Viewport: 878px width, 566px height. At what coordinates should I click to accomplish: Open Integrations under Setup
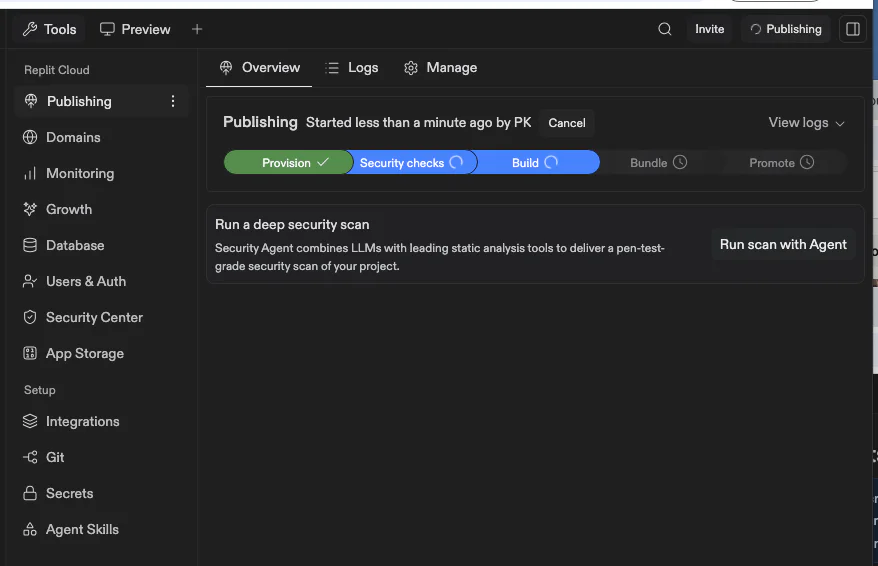102,422
